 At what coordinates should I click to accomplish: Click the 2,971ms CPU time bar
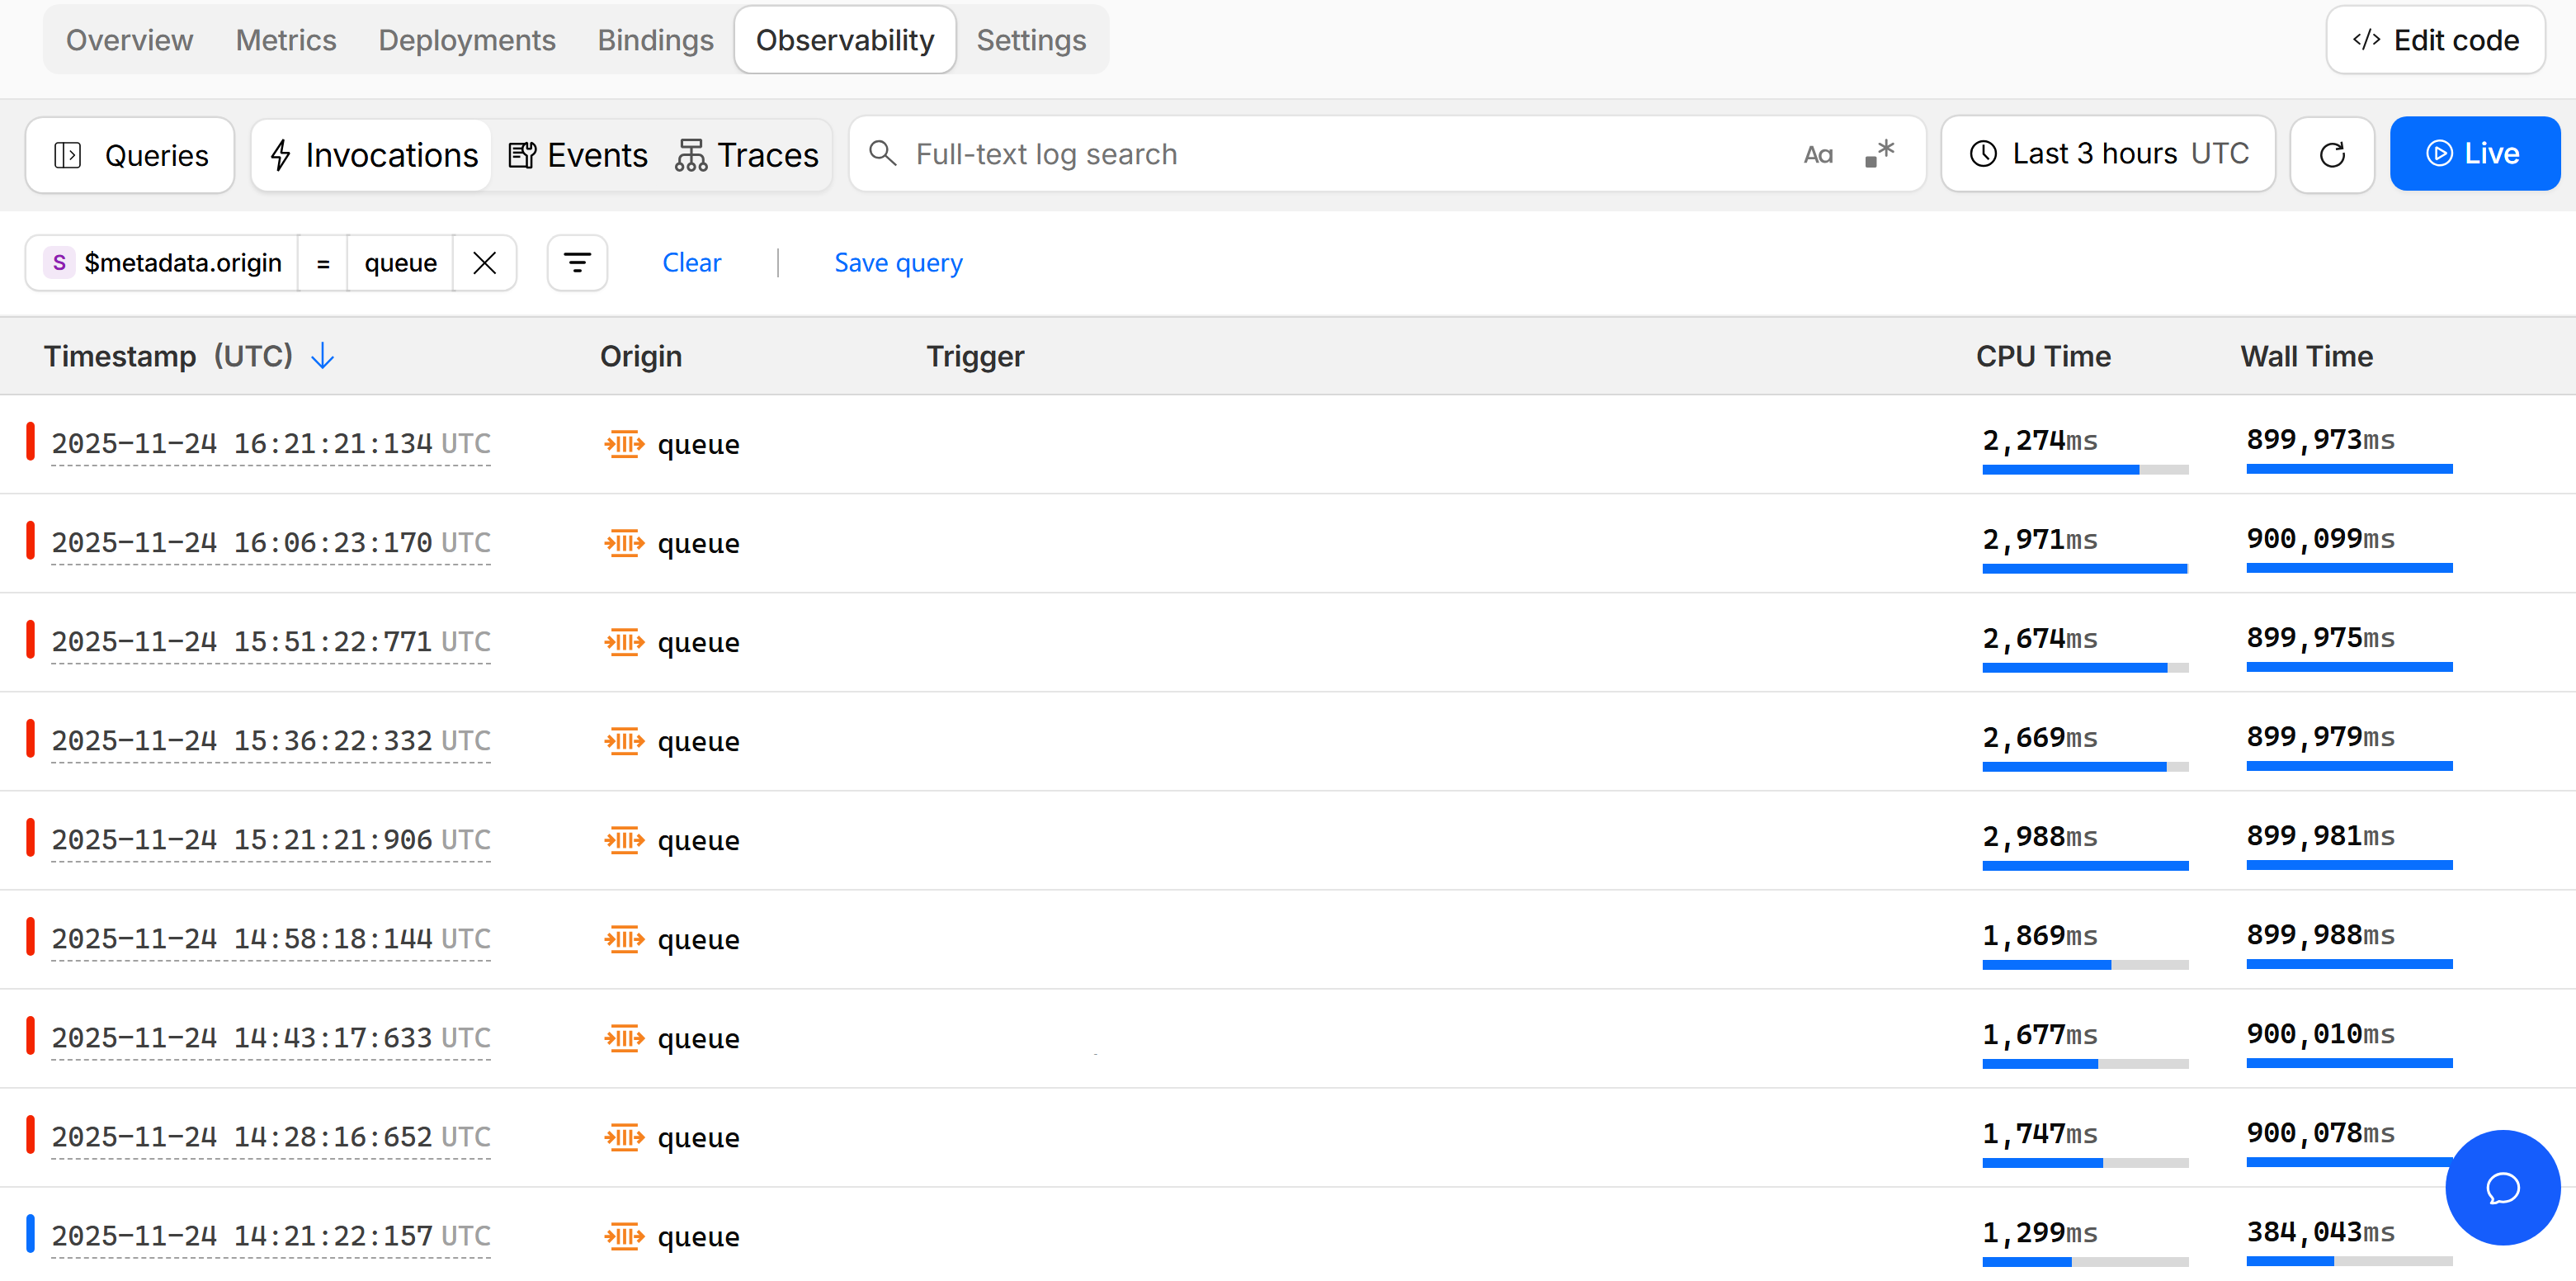(2084, 568)
